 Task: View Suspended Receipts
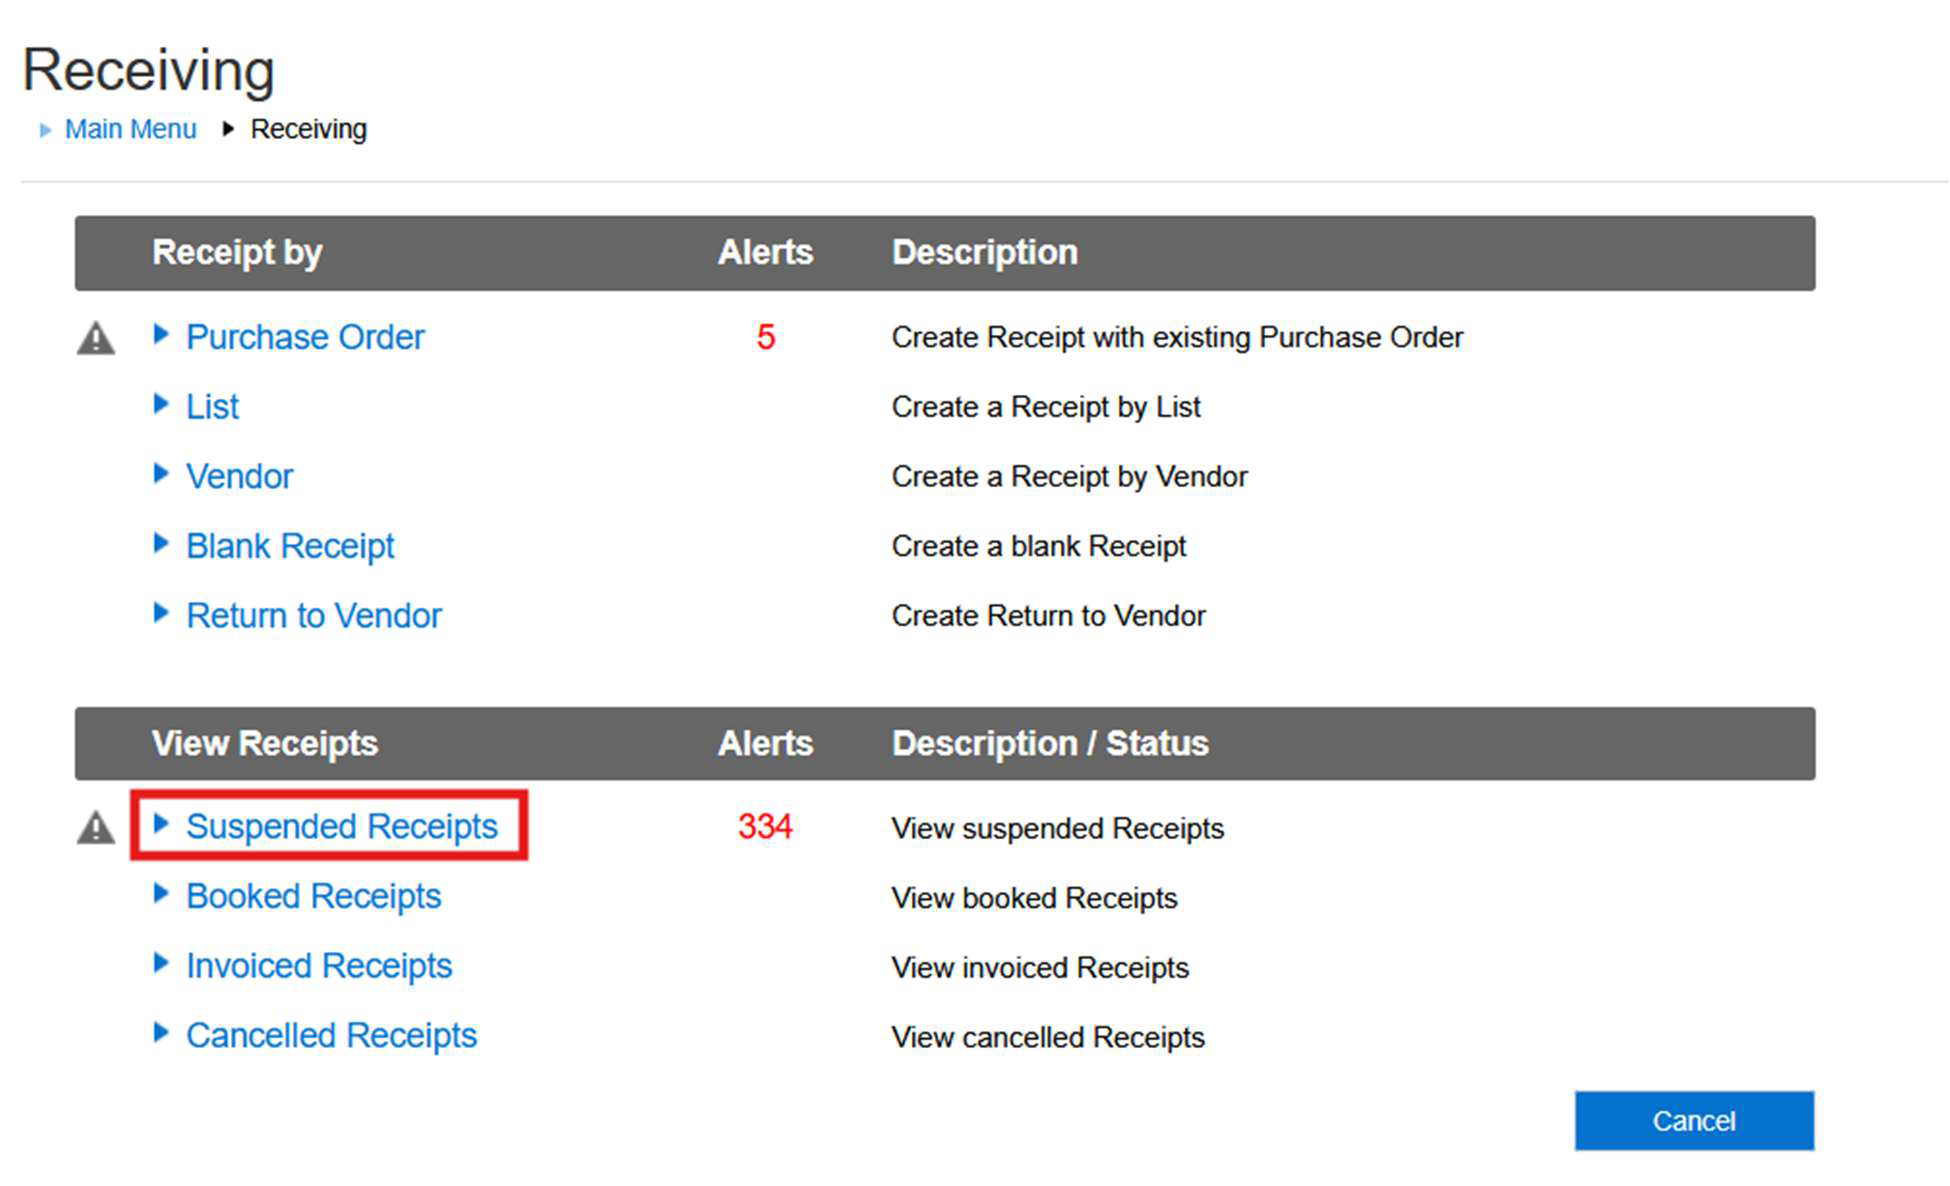[x=341, y=827]
